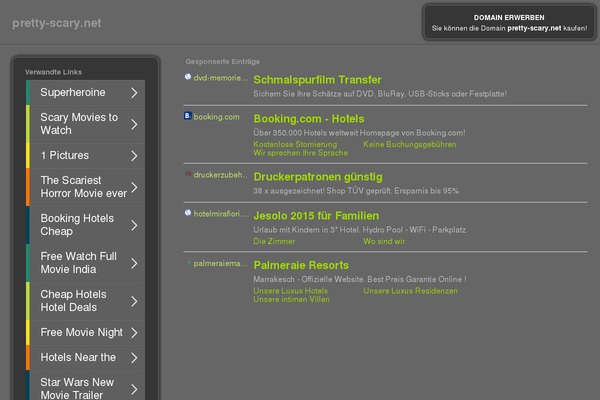Click the Gesponserte Einträge heading
The image size is (600, 400).
(223, 62)
